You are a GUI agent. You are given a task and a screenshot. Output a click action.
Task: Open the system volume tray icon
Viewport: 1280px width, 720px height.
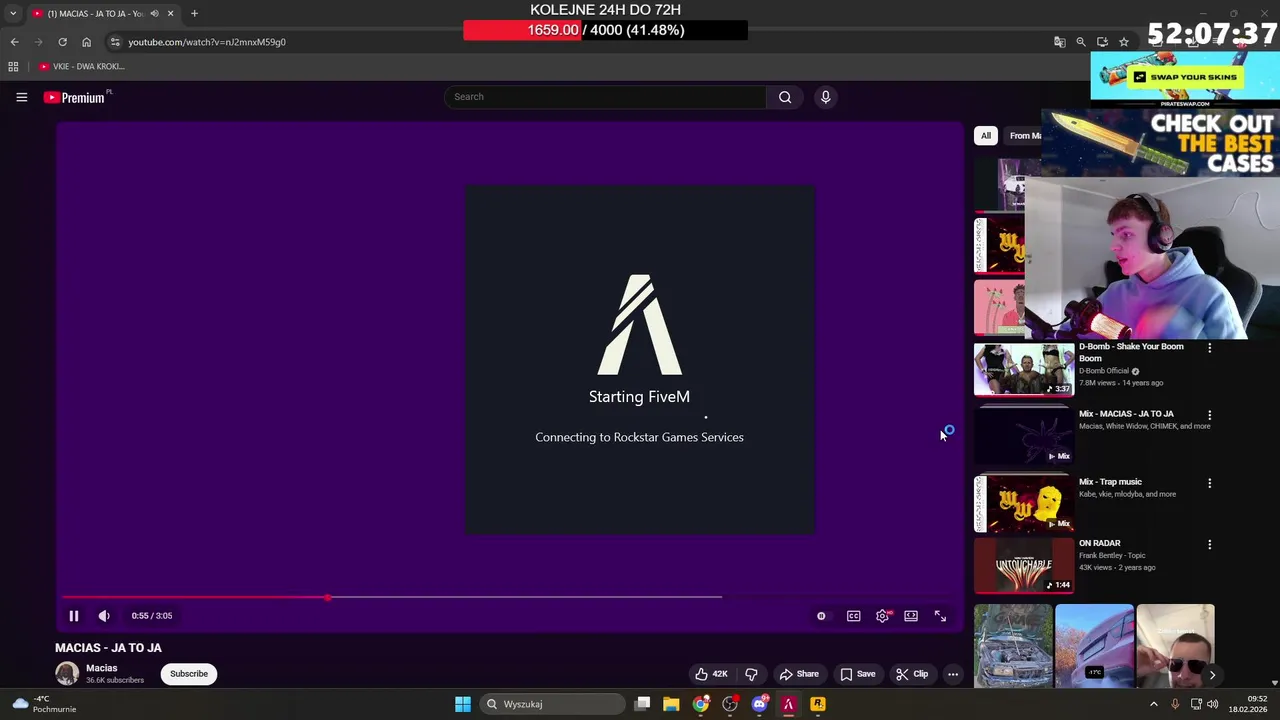(x=1212, y=704)
